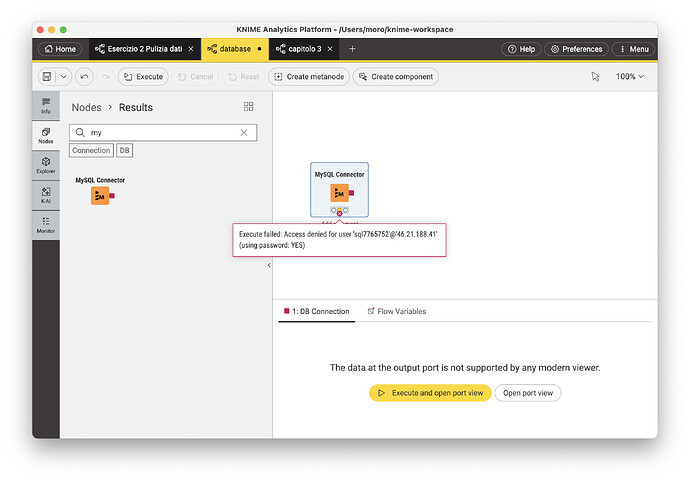Open the Home tab

click(x=60, y=49)
